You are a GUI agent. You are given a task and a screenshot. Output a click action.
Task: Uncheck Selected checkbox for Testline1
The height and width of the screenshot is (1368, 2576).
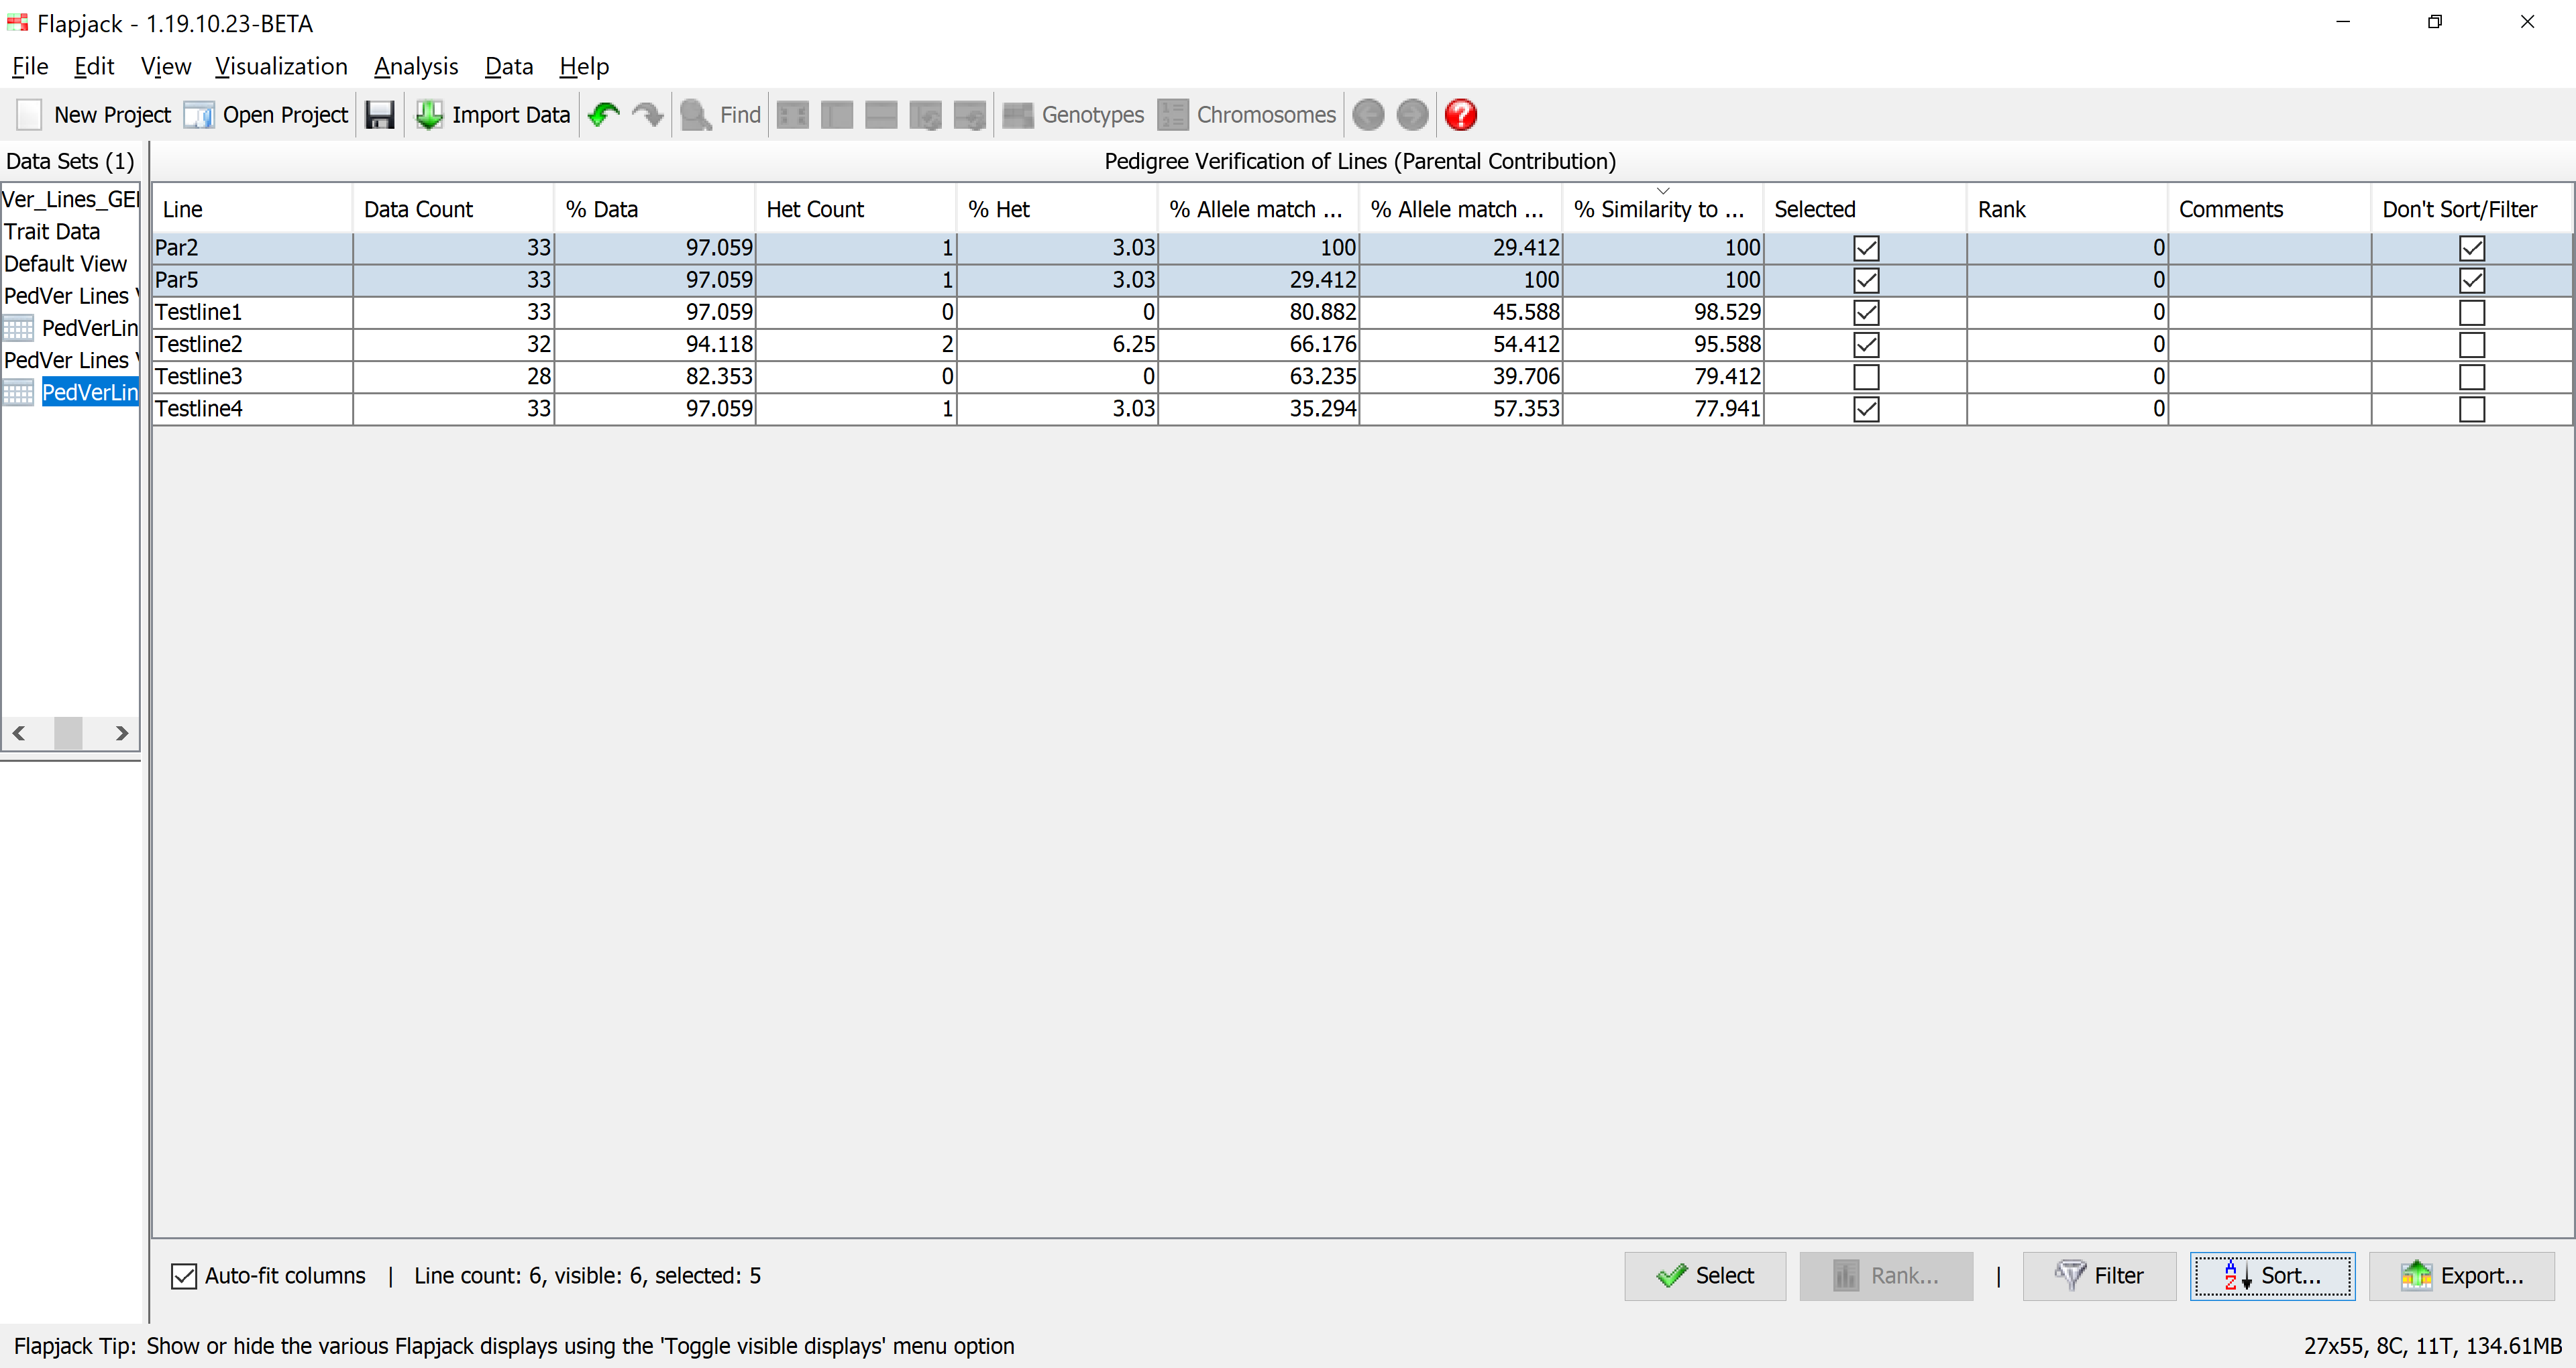point(1866,312)
